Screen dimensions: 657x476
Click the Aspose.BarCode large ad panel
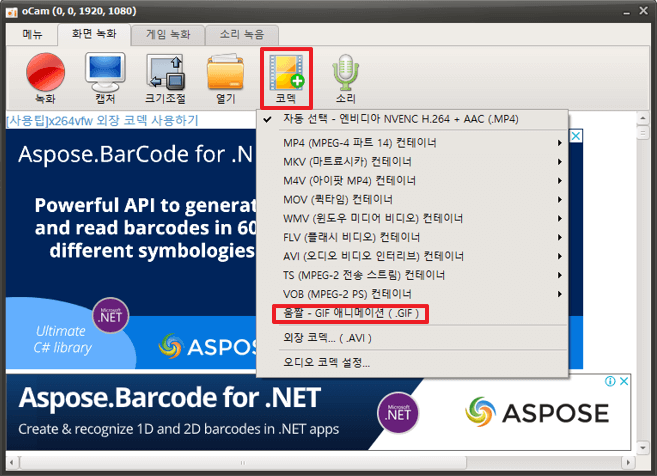point(131,249)
